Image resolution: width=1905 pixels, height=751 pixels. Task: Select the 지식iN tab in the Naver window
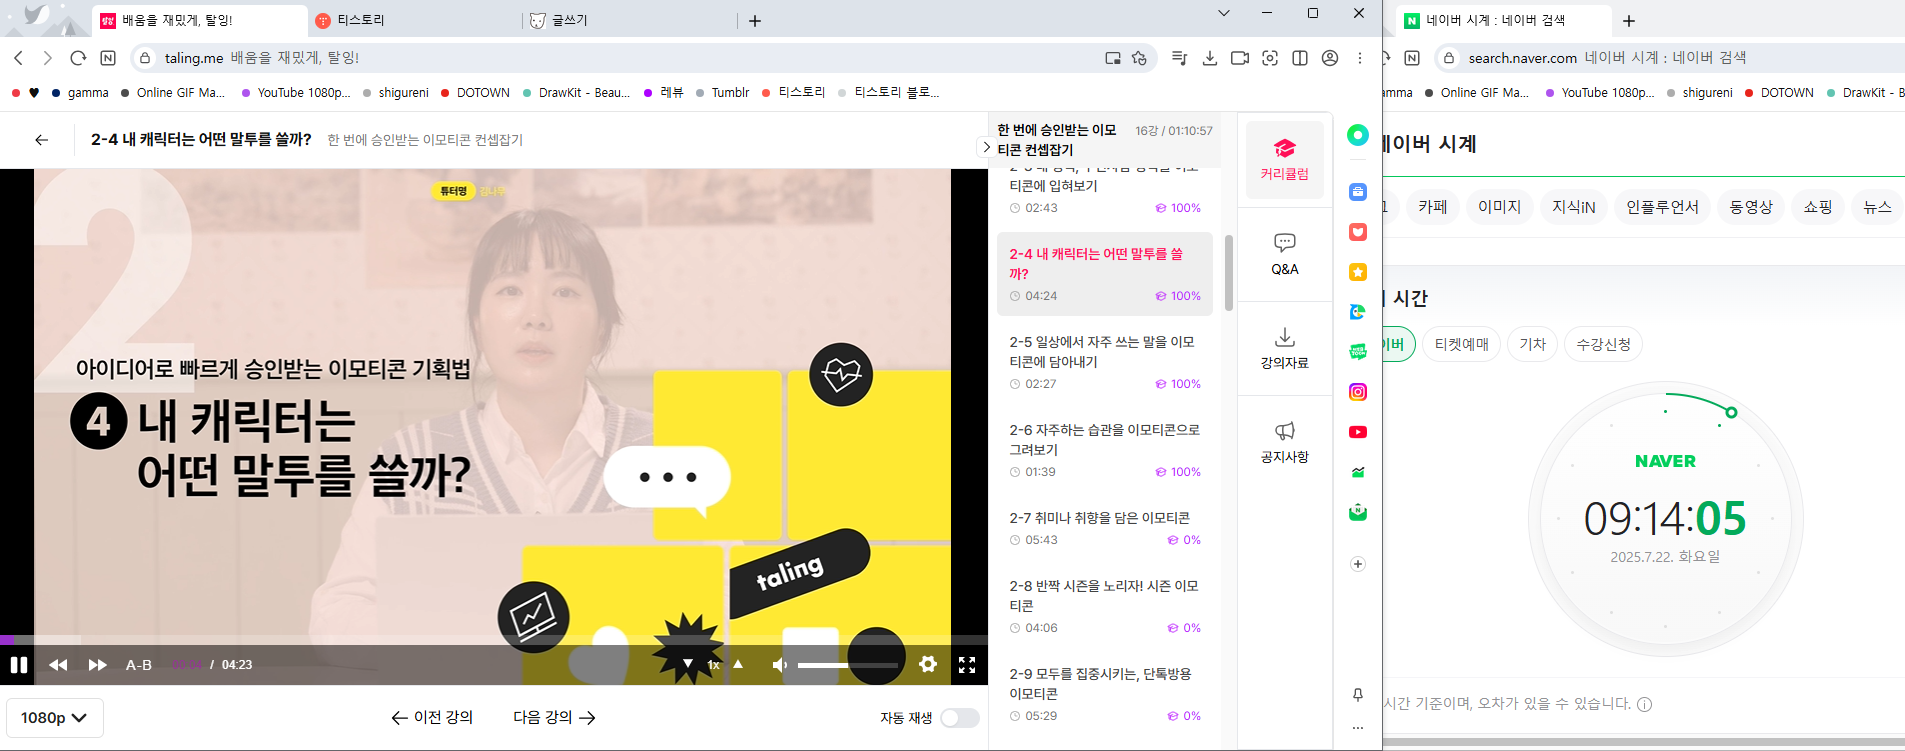point(1573,206)
